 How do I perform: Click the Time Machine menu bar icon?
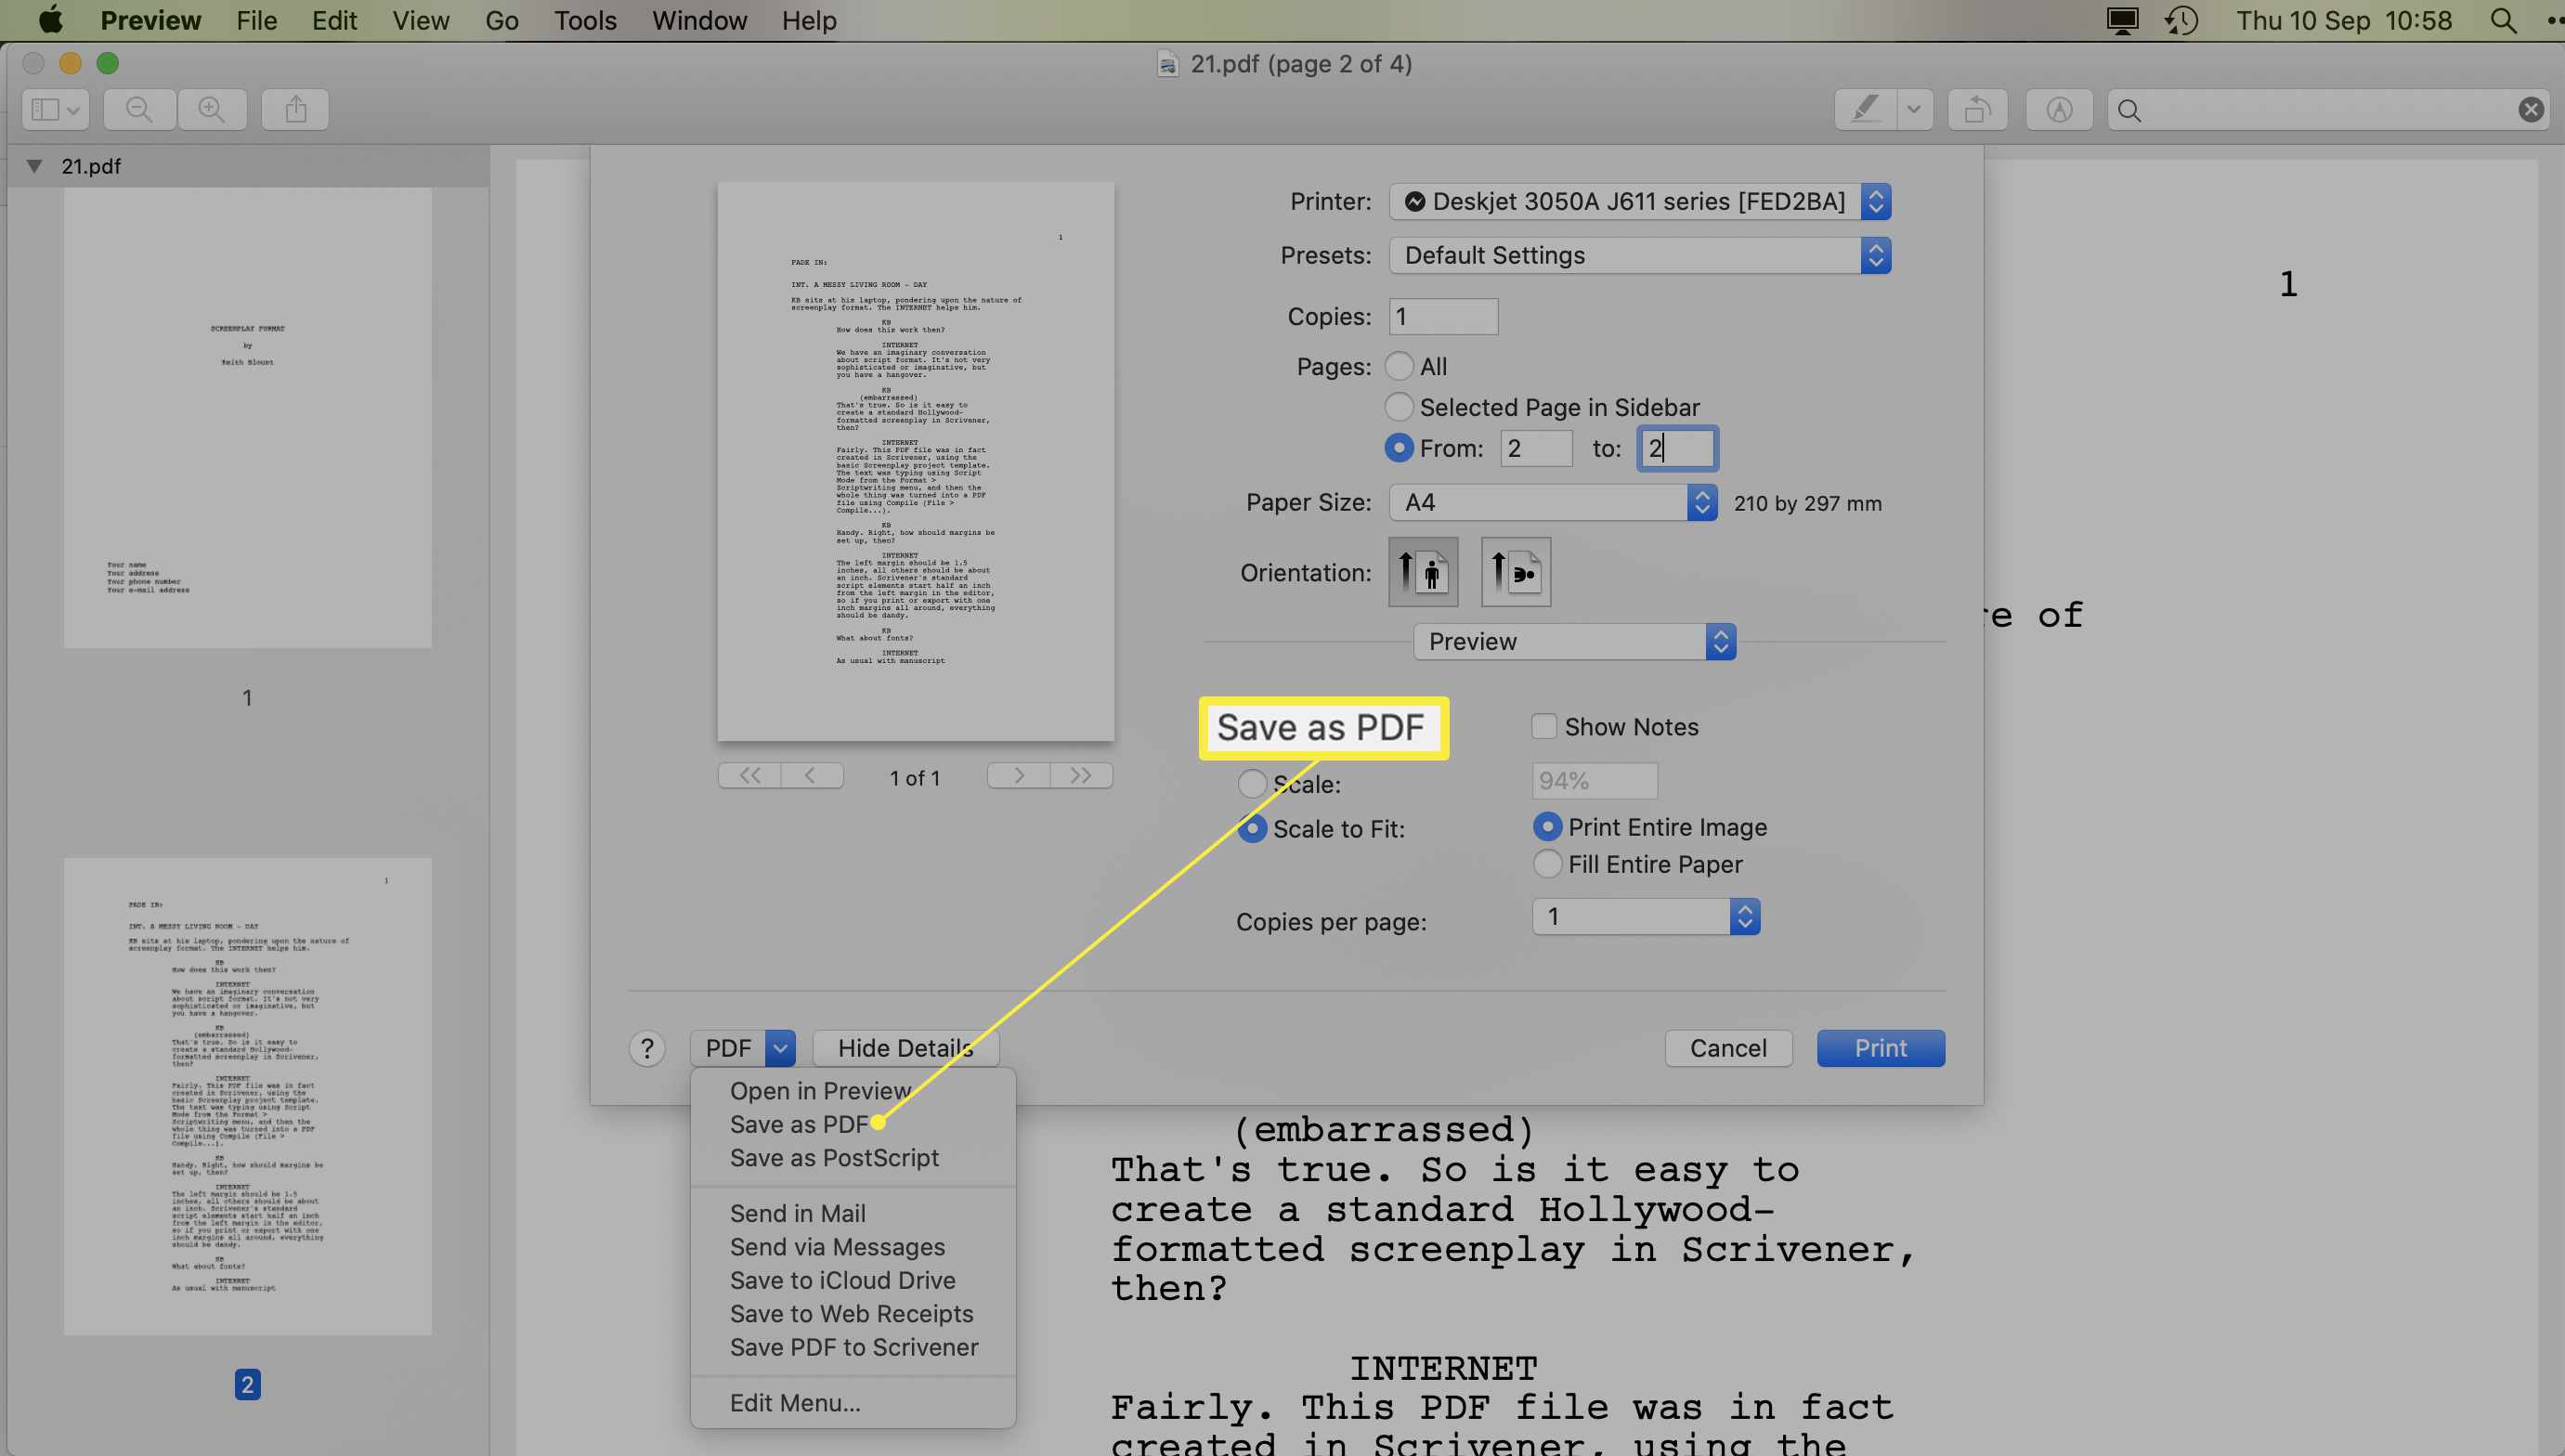click(x=2183, y=20)
